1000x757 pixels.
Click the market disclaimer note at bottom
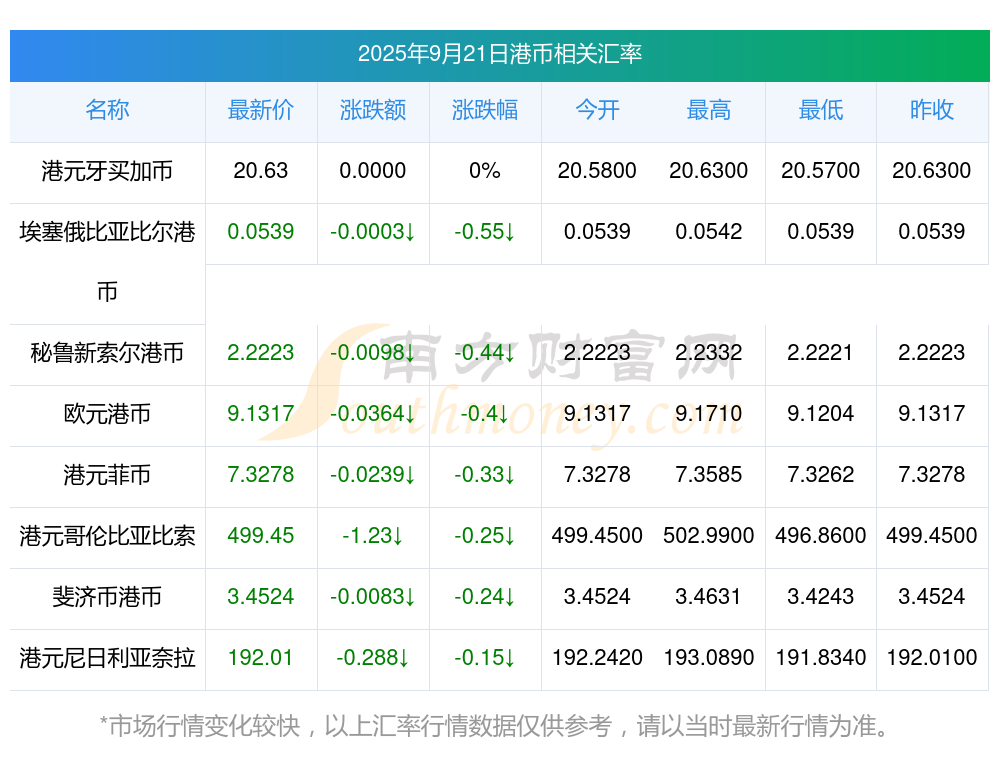click(x=495, y=726)
